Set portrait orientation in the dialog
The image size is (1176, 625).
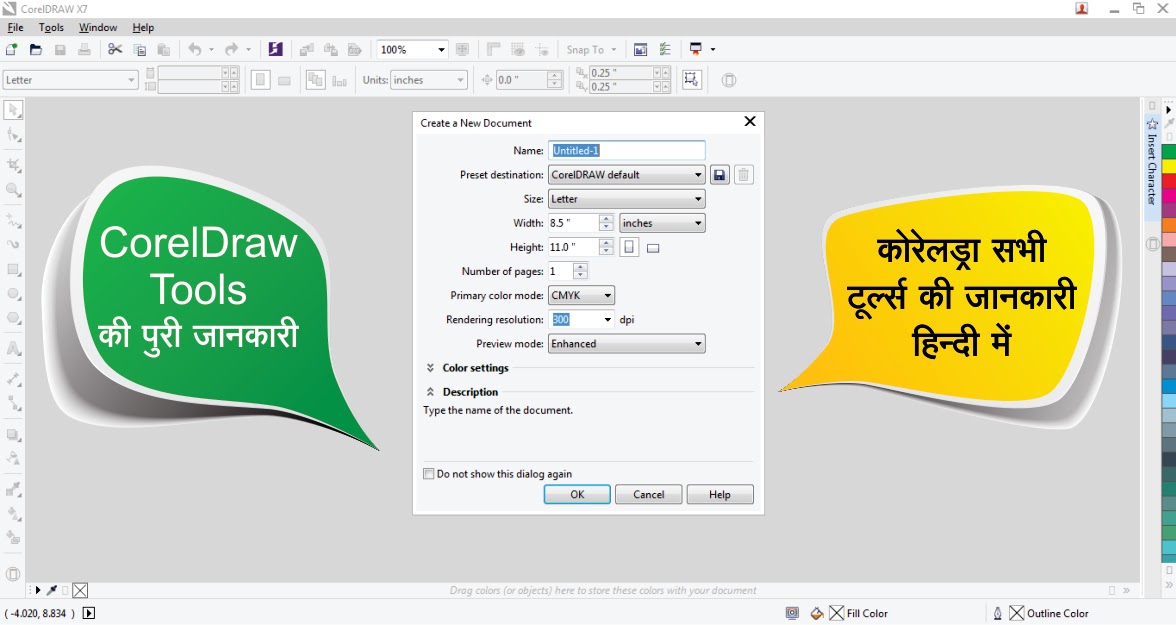point(629,248)
